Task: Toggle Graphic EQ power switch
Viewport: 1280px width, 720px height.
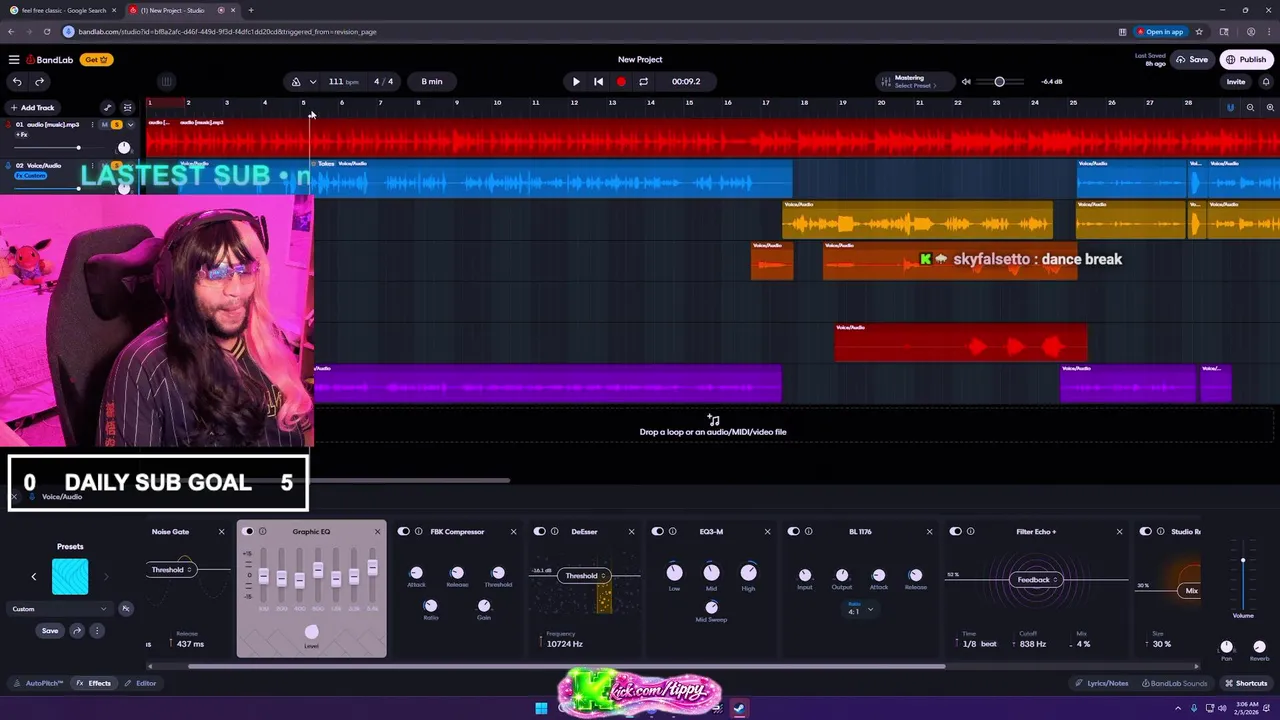Action: click(x=249, y=532)
